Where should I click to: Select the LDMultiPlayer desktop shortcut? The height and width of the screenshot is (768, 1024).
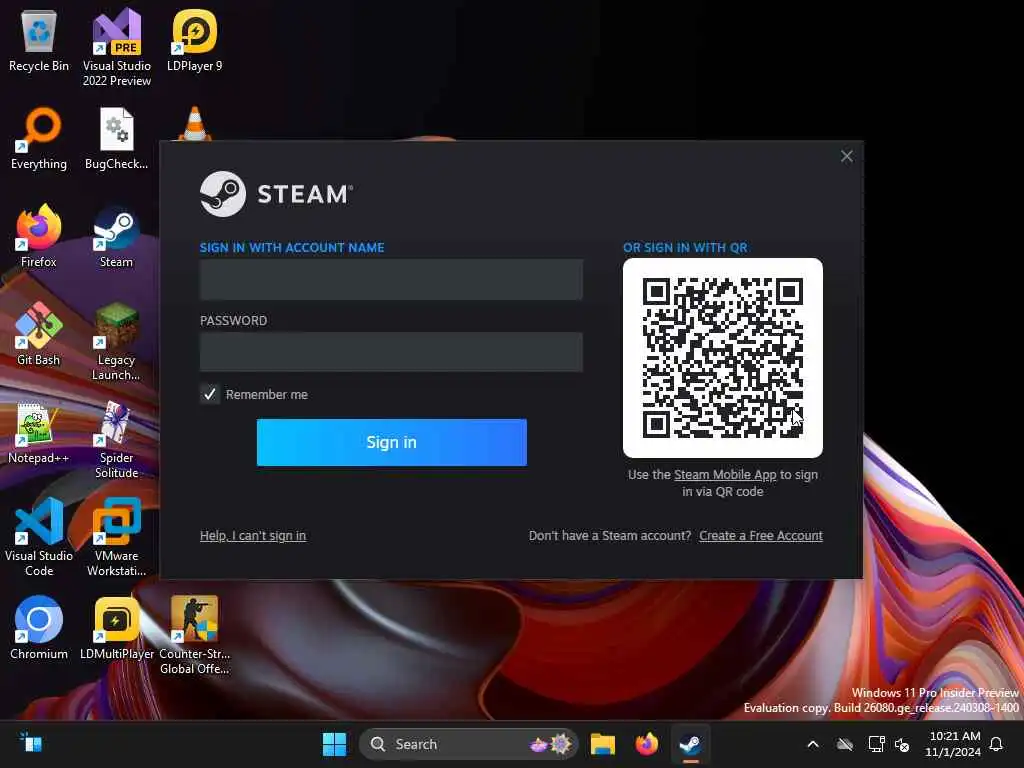116,628
